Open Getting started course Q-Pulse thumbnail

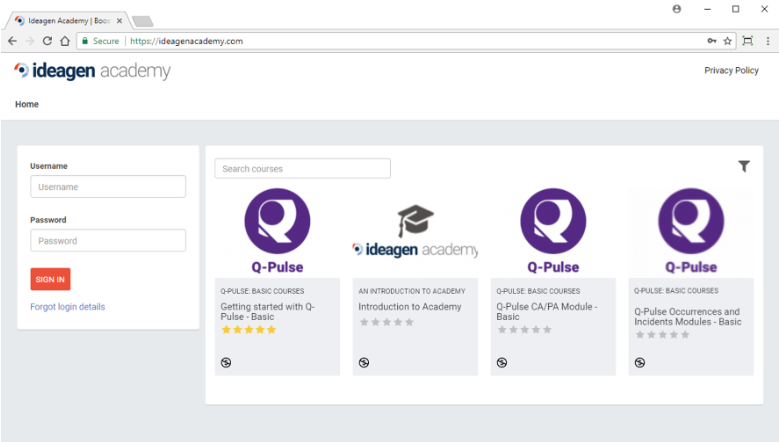[277, 231]
